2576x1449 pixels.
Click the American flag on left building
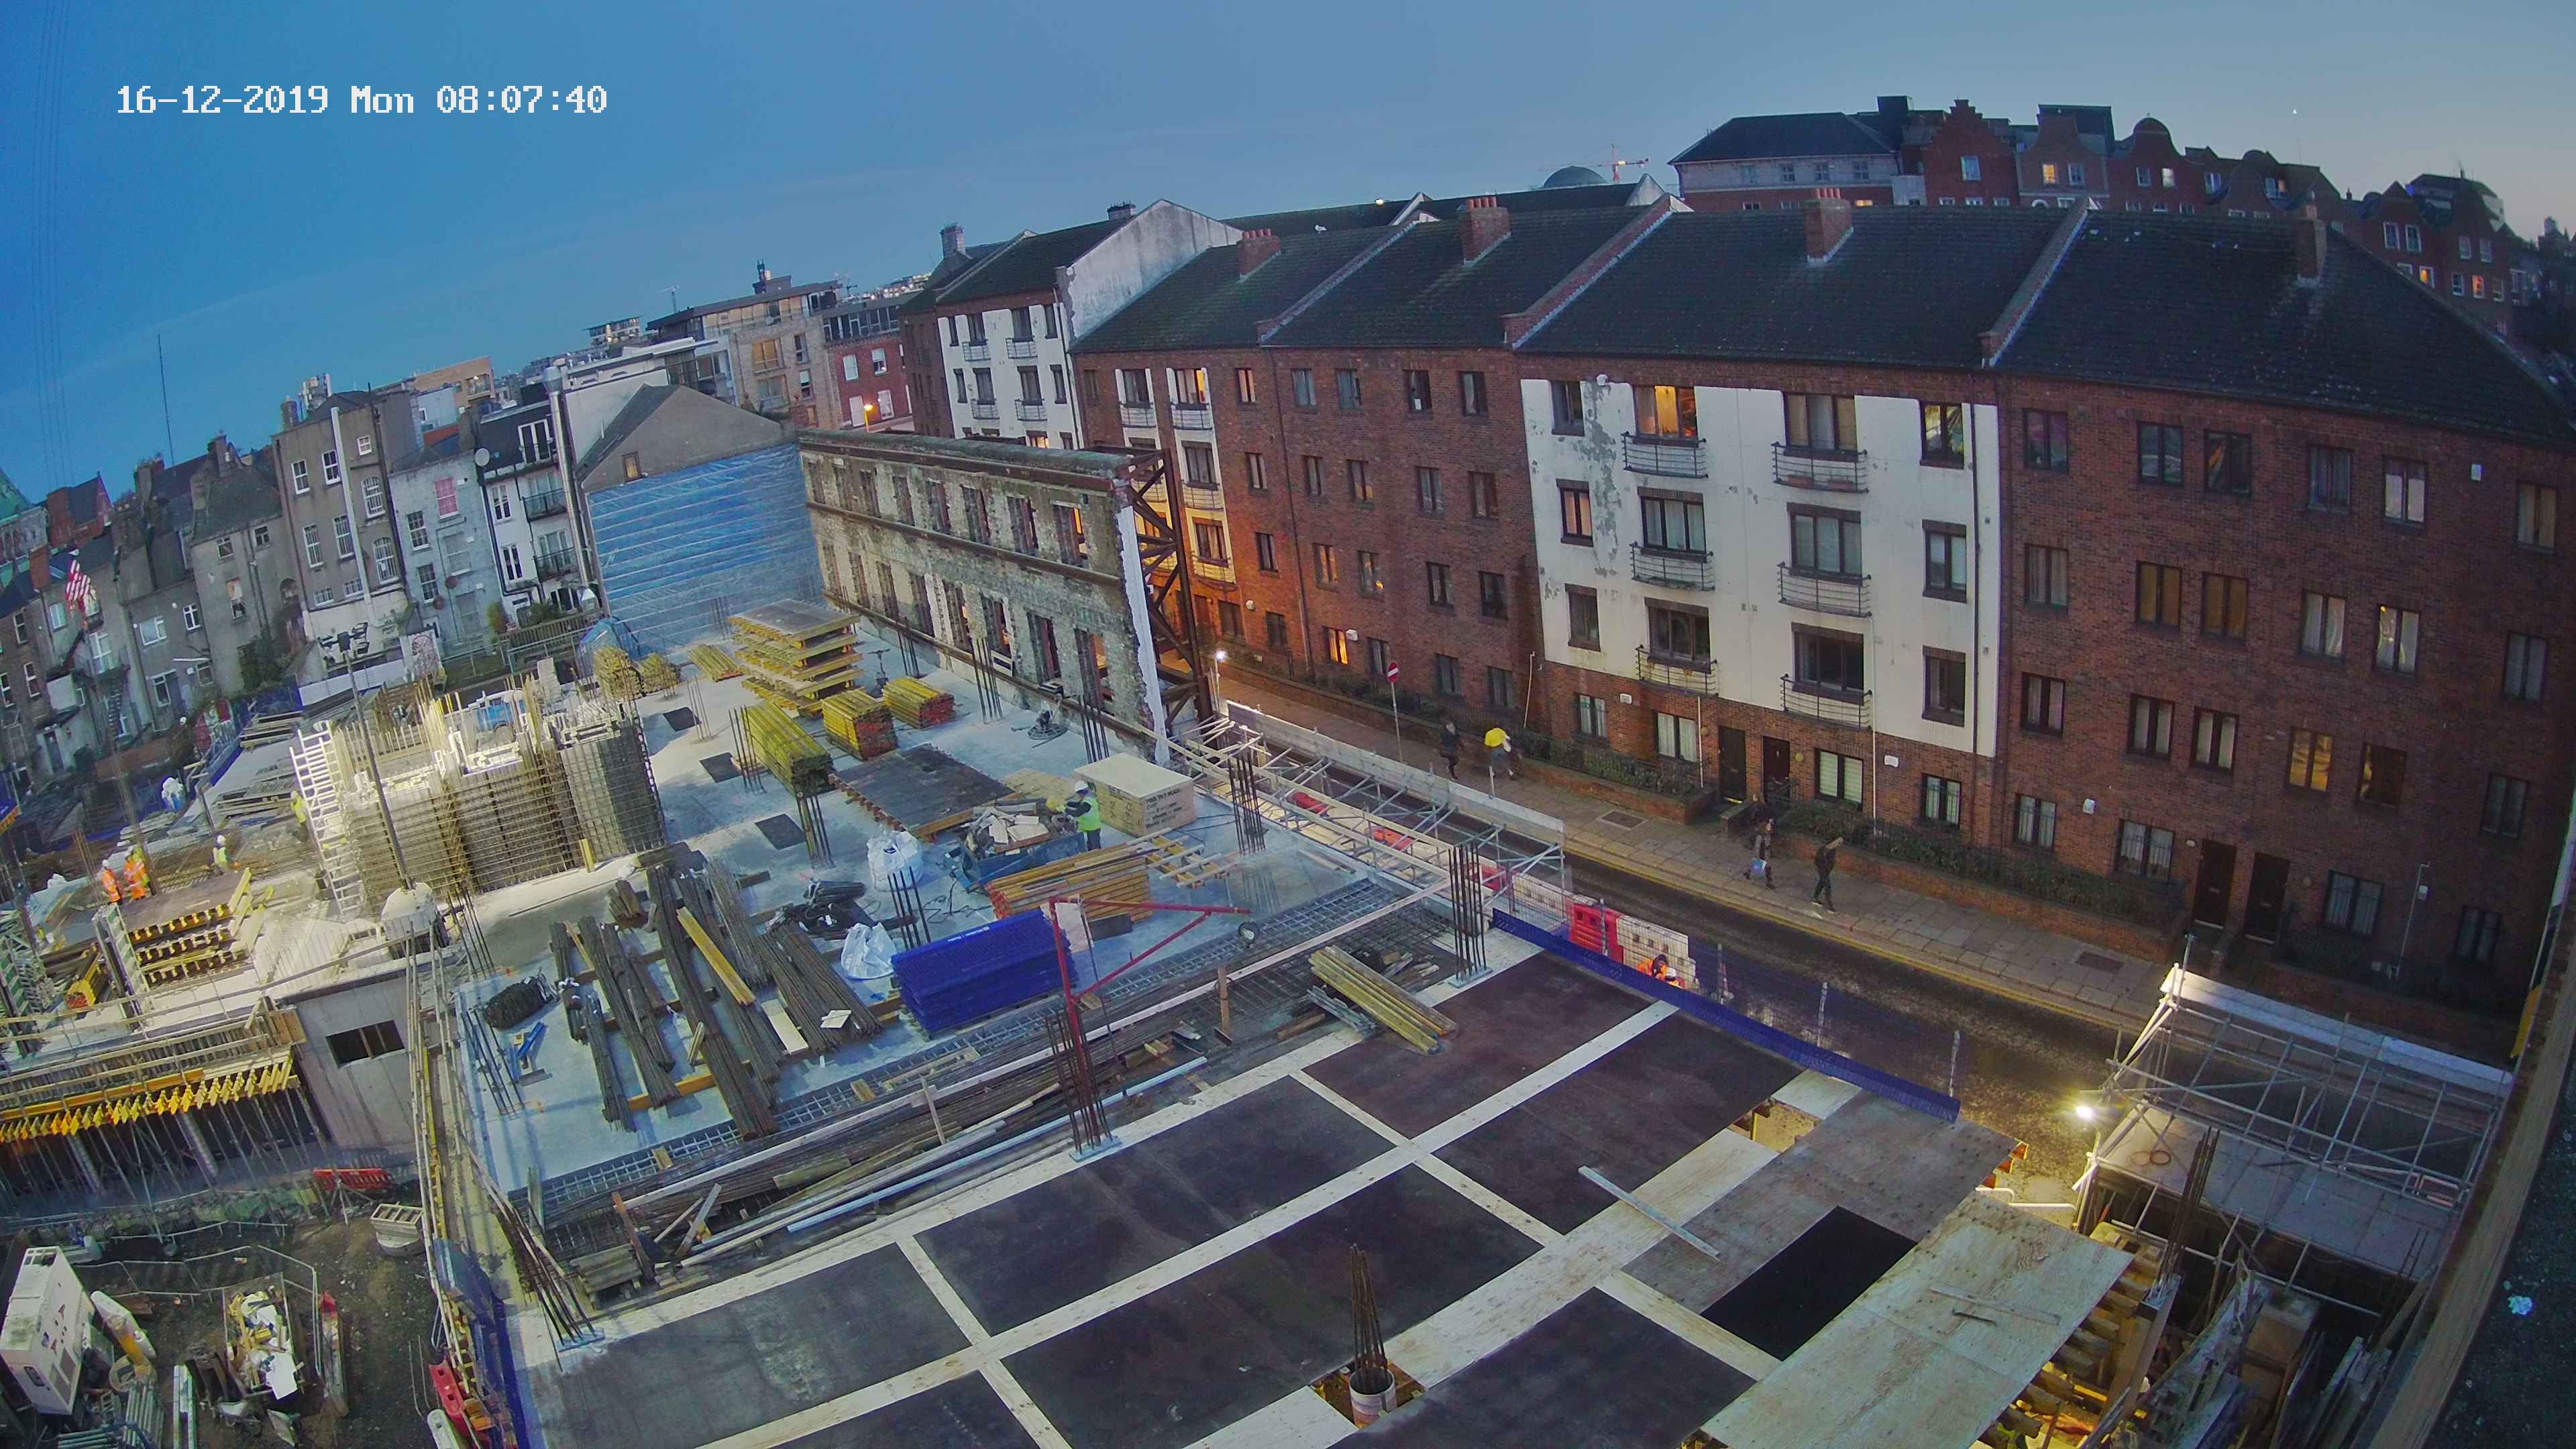tap(78, 581)
